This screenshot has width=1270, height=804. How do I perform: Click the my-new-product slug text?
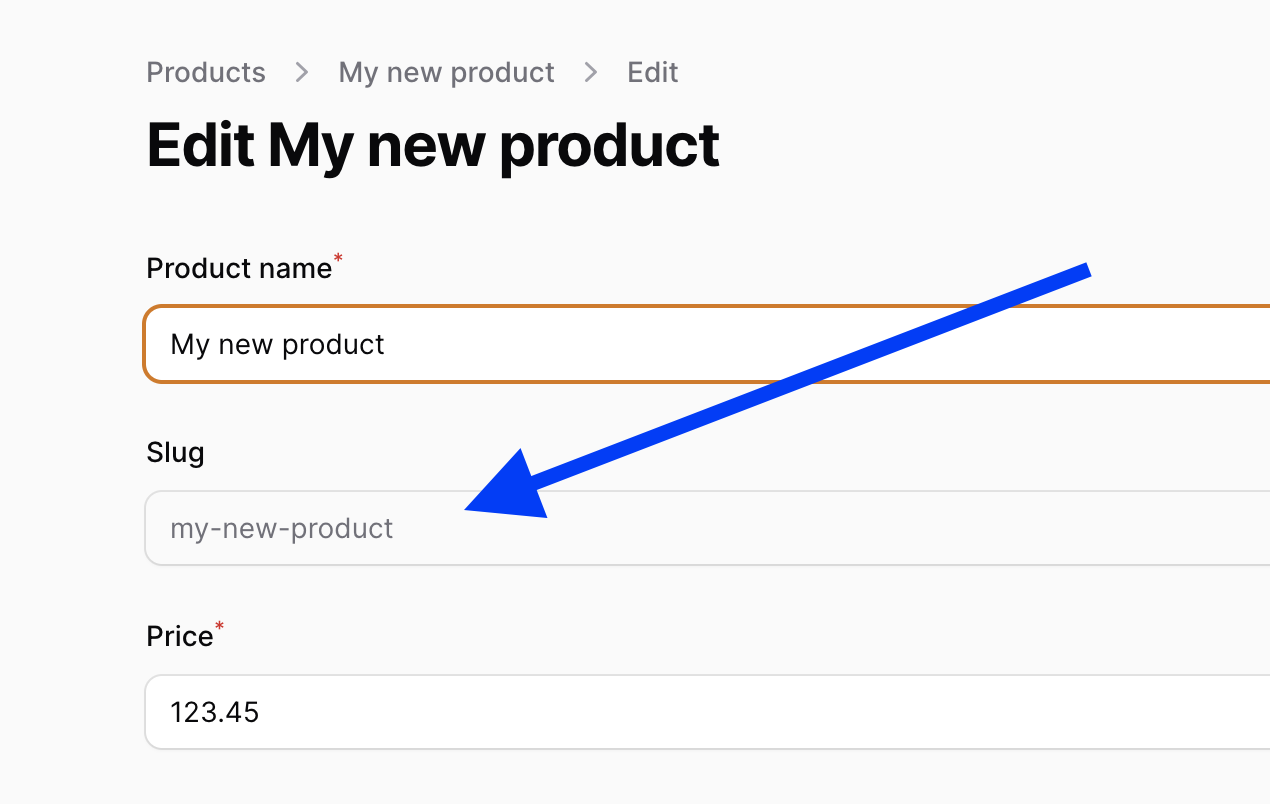[282, 528]
